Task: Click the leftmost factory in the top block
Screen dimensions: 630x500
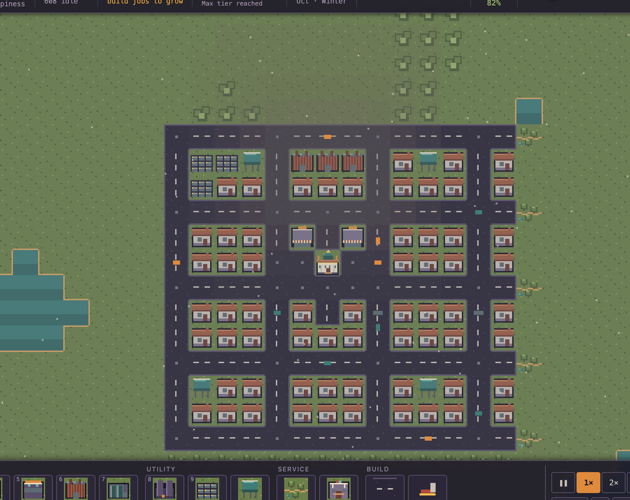Action: (302, 162)
